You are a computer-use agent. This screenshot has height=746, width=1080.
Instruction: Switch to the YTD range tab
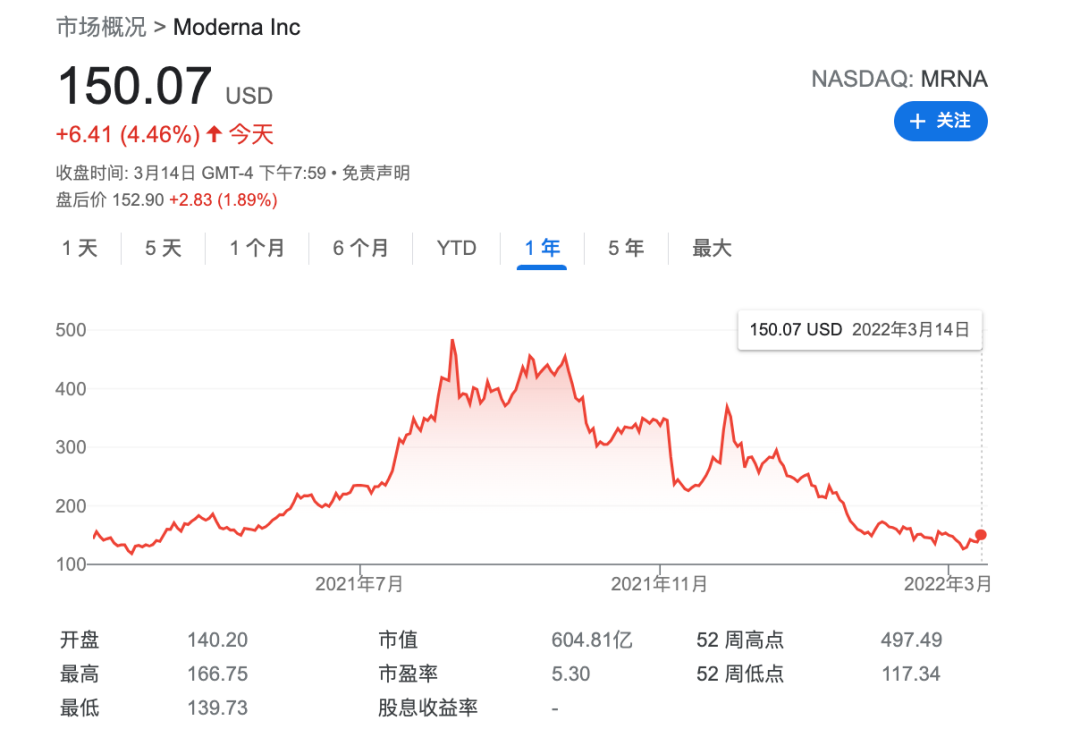tap(457, 248)
